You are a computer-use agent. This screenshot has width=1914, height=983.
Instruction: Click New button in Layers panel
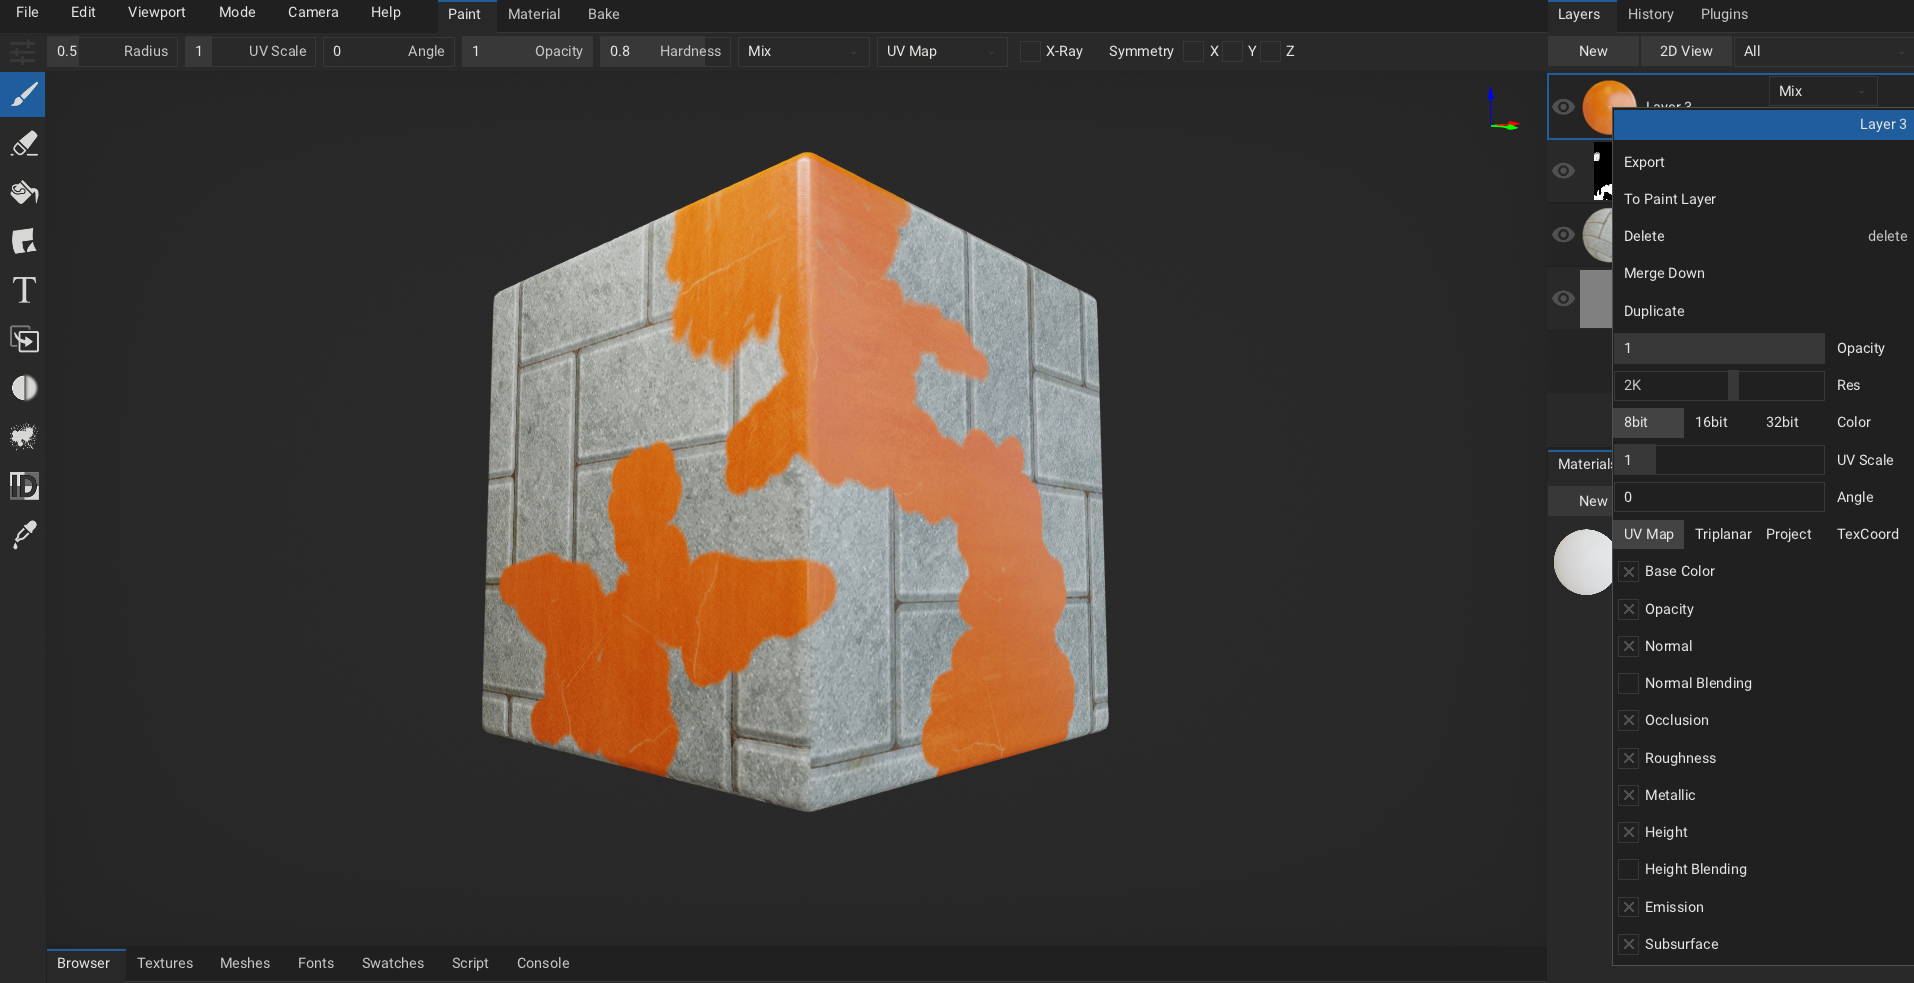tap(1593, 51)
